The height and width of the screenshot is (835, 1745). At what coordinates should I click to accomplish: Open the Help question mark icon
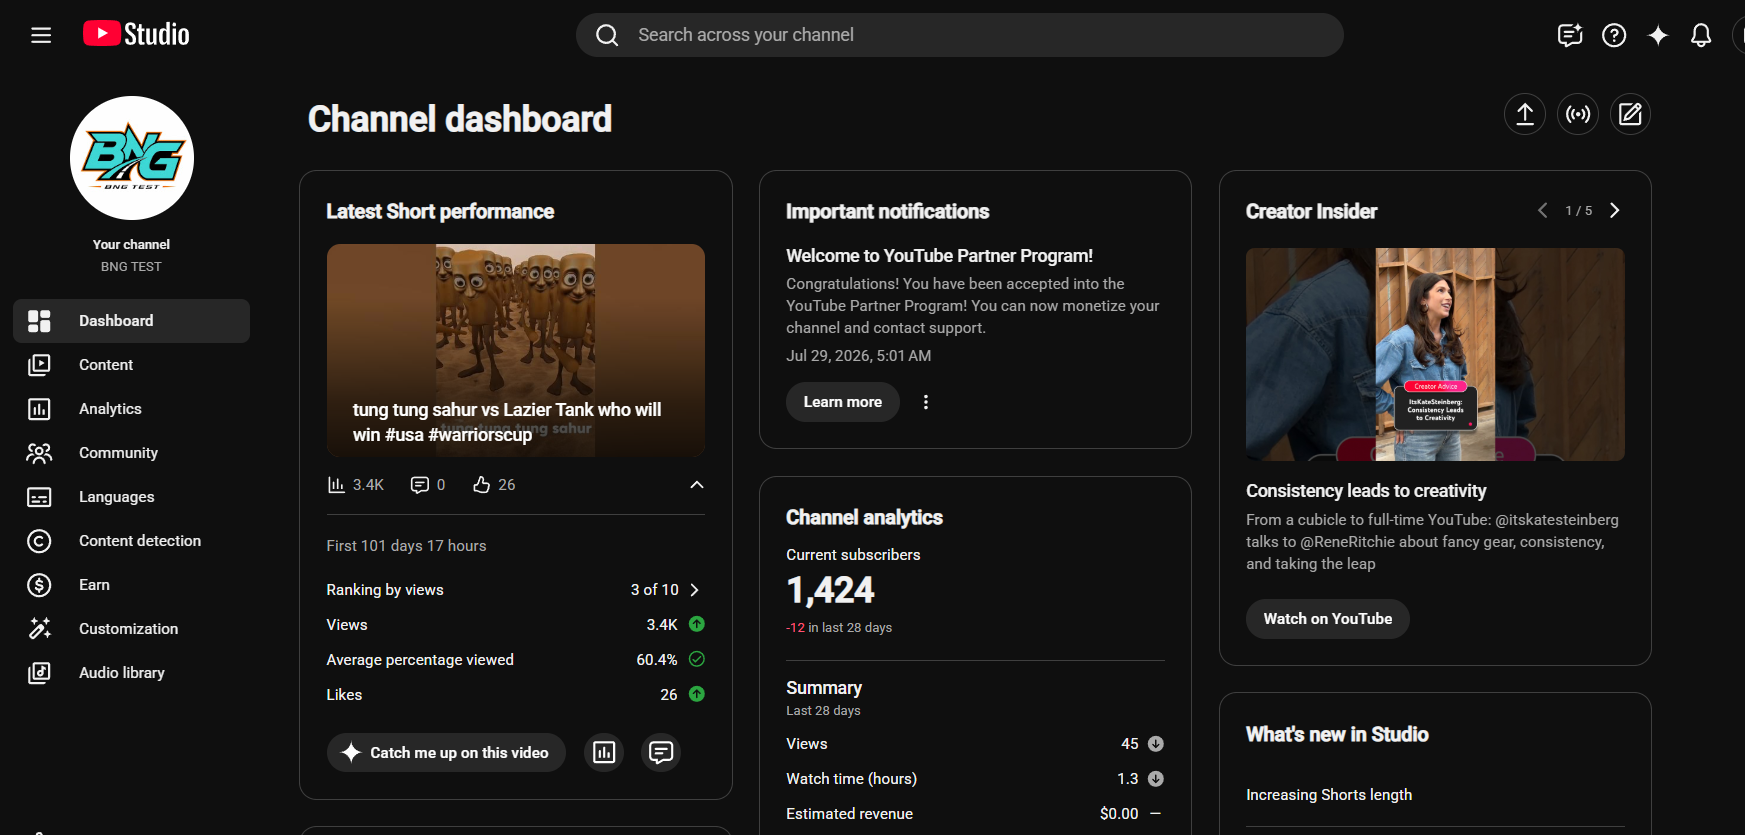point(1614,35)
